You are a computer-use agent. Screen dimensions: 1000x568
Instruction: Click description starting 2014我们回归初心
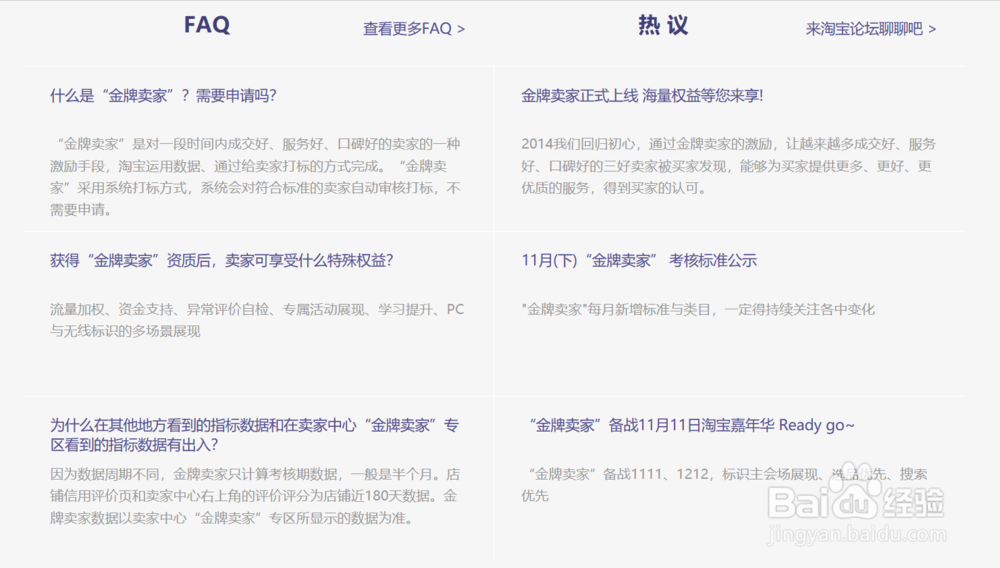[728, 166]
